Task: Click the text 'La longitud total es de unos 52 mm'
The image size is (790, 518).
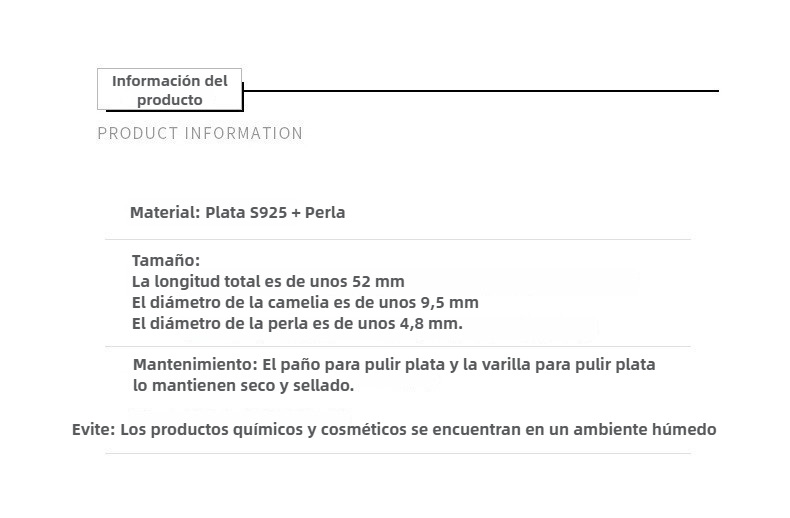Action: (268, 281)
